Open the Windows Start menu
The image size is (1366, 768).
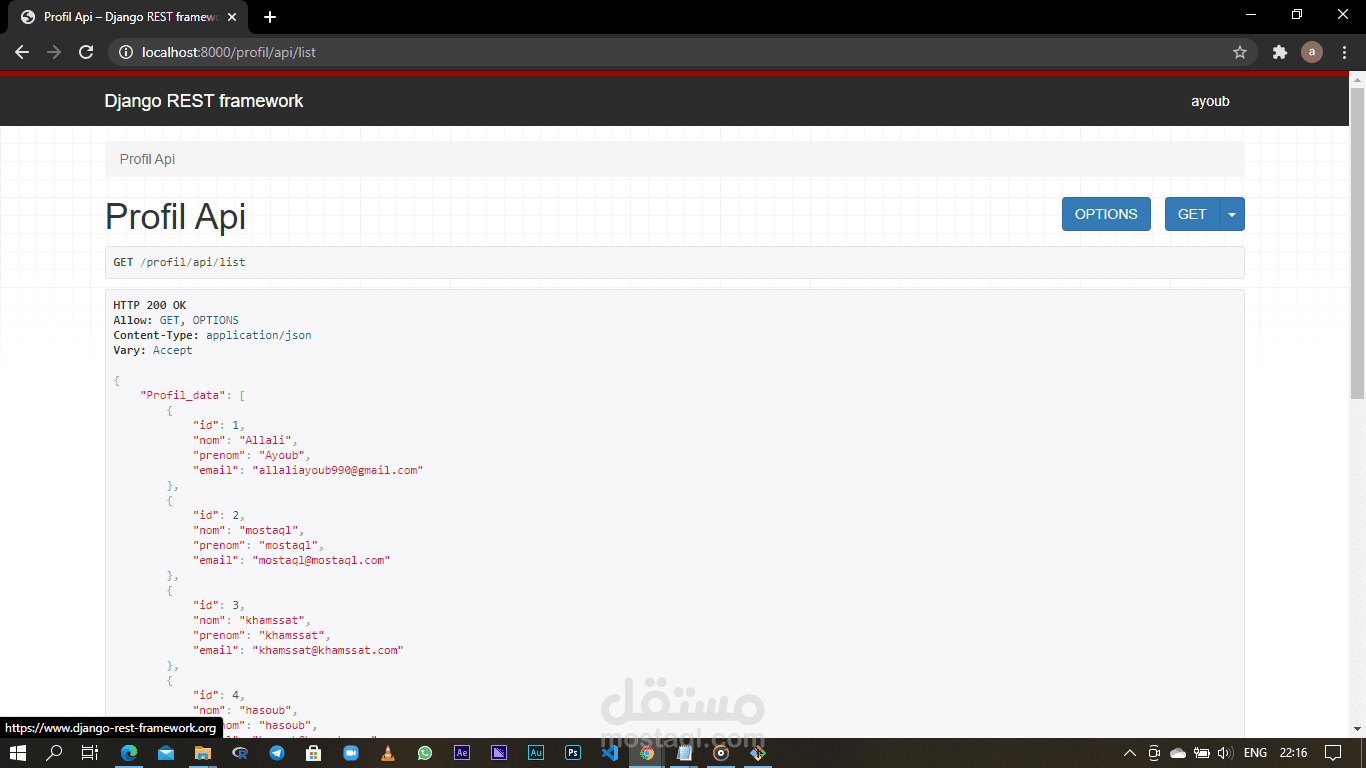pyautogui.click(x=18, y=753)
